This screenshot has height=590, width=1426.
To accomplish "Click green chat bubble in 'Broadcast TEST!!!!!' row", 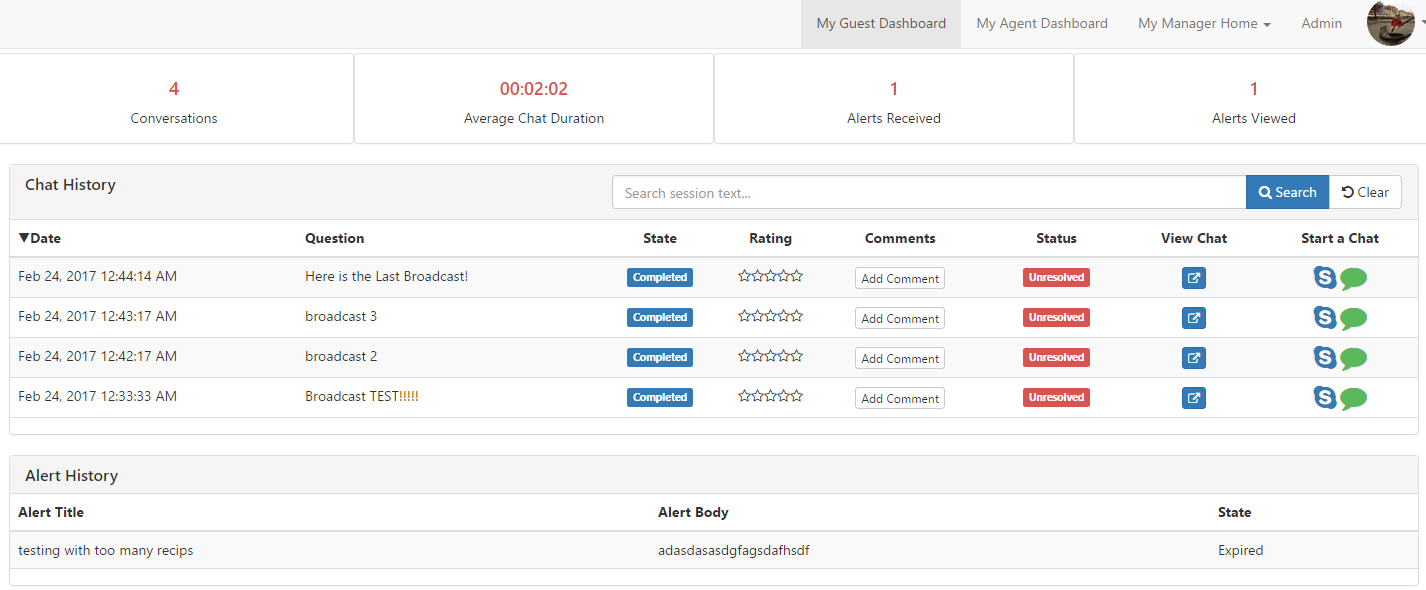I will [1353, 398].
